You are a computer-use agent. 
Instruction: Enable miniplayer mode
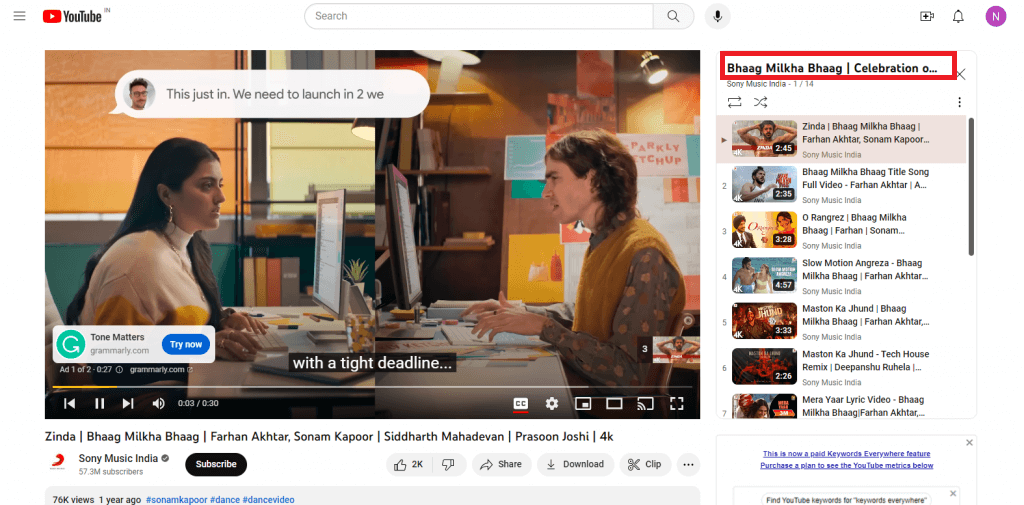pos(583,404)
